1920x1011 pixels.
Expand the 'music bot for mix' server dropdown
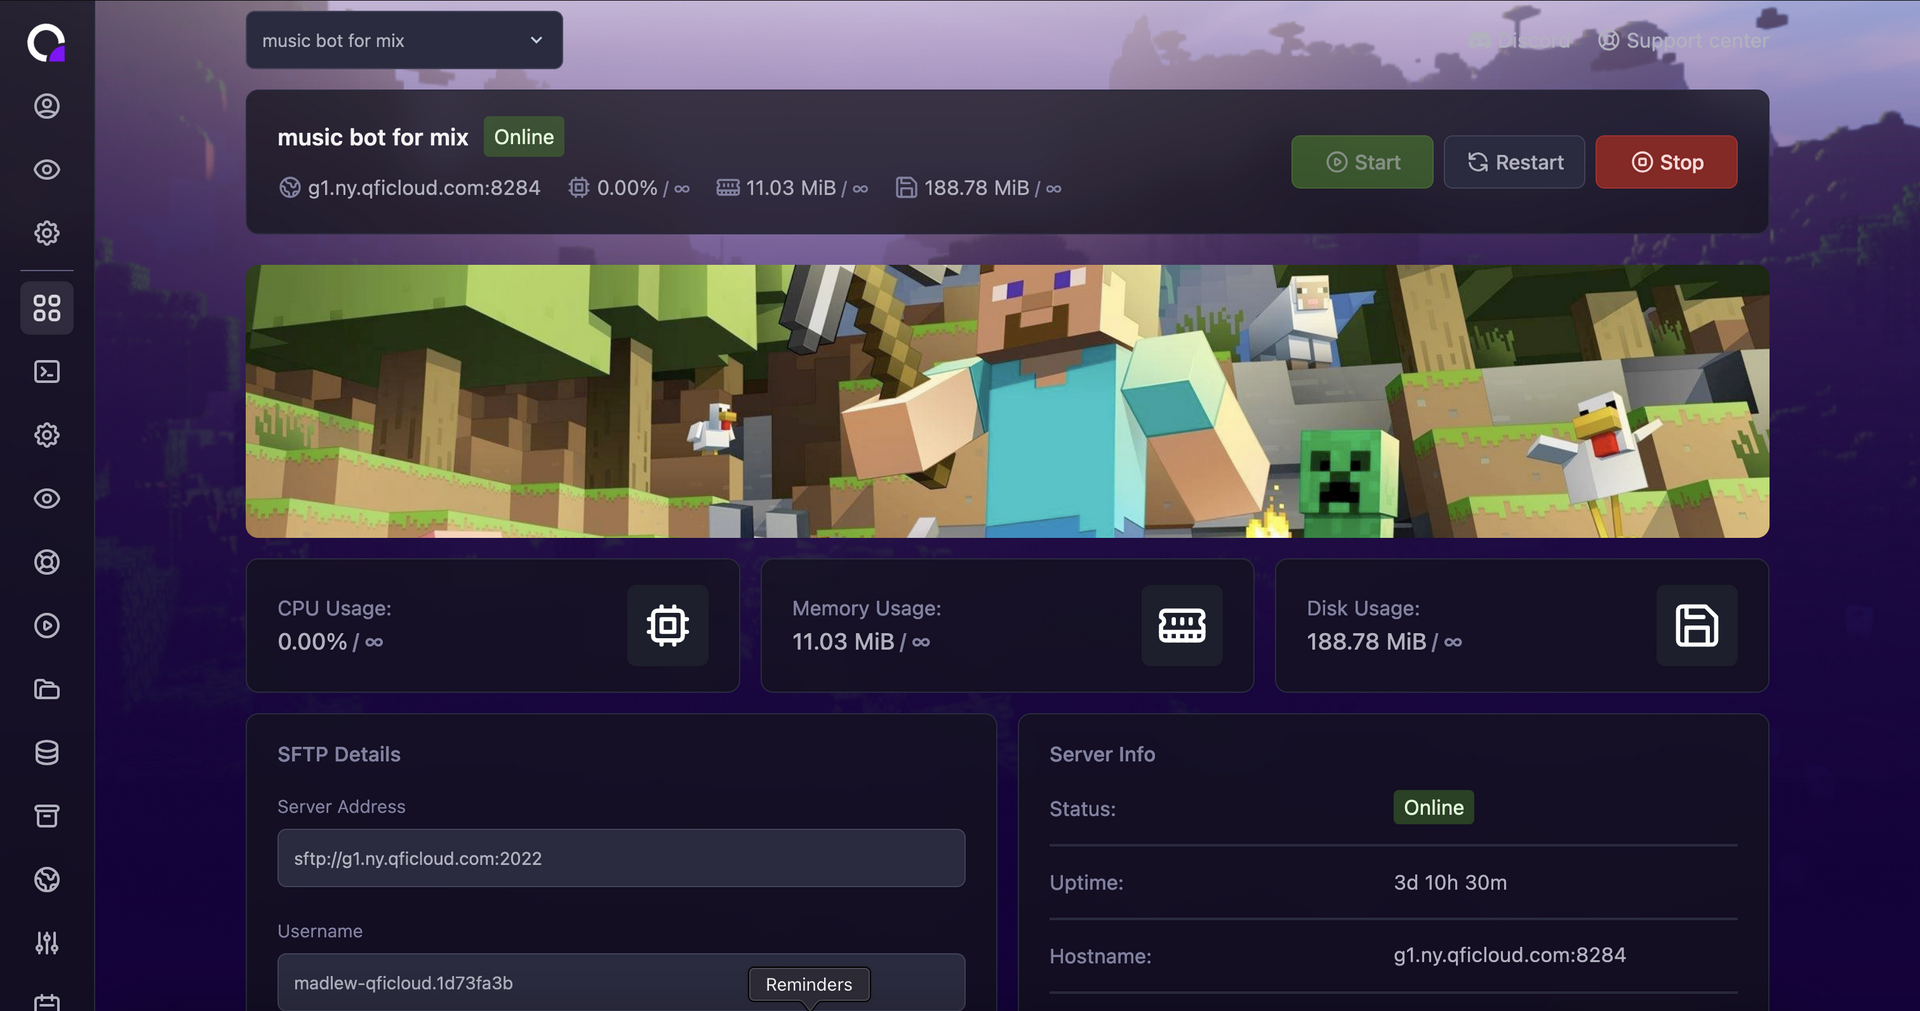click(x=403, y=41)
